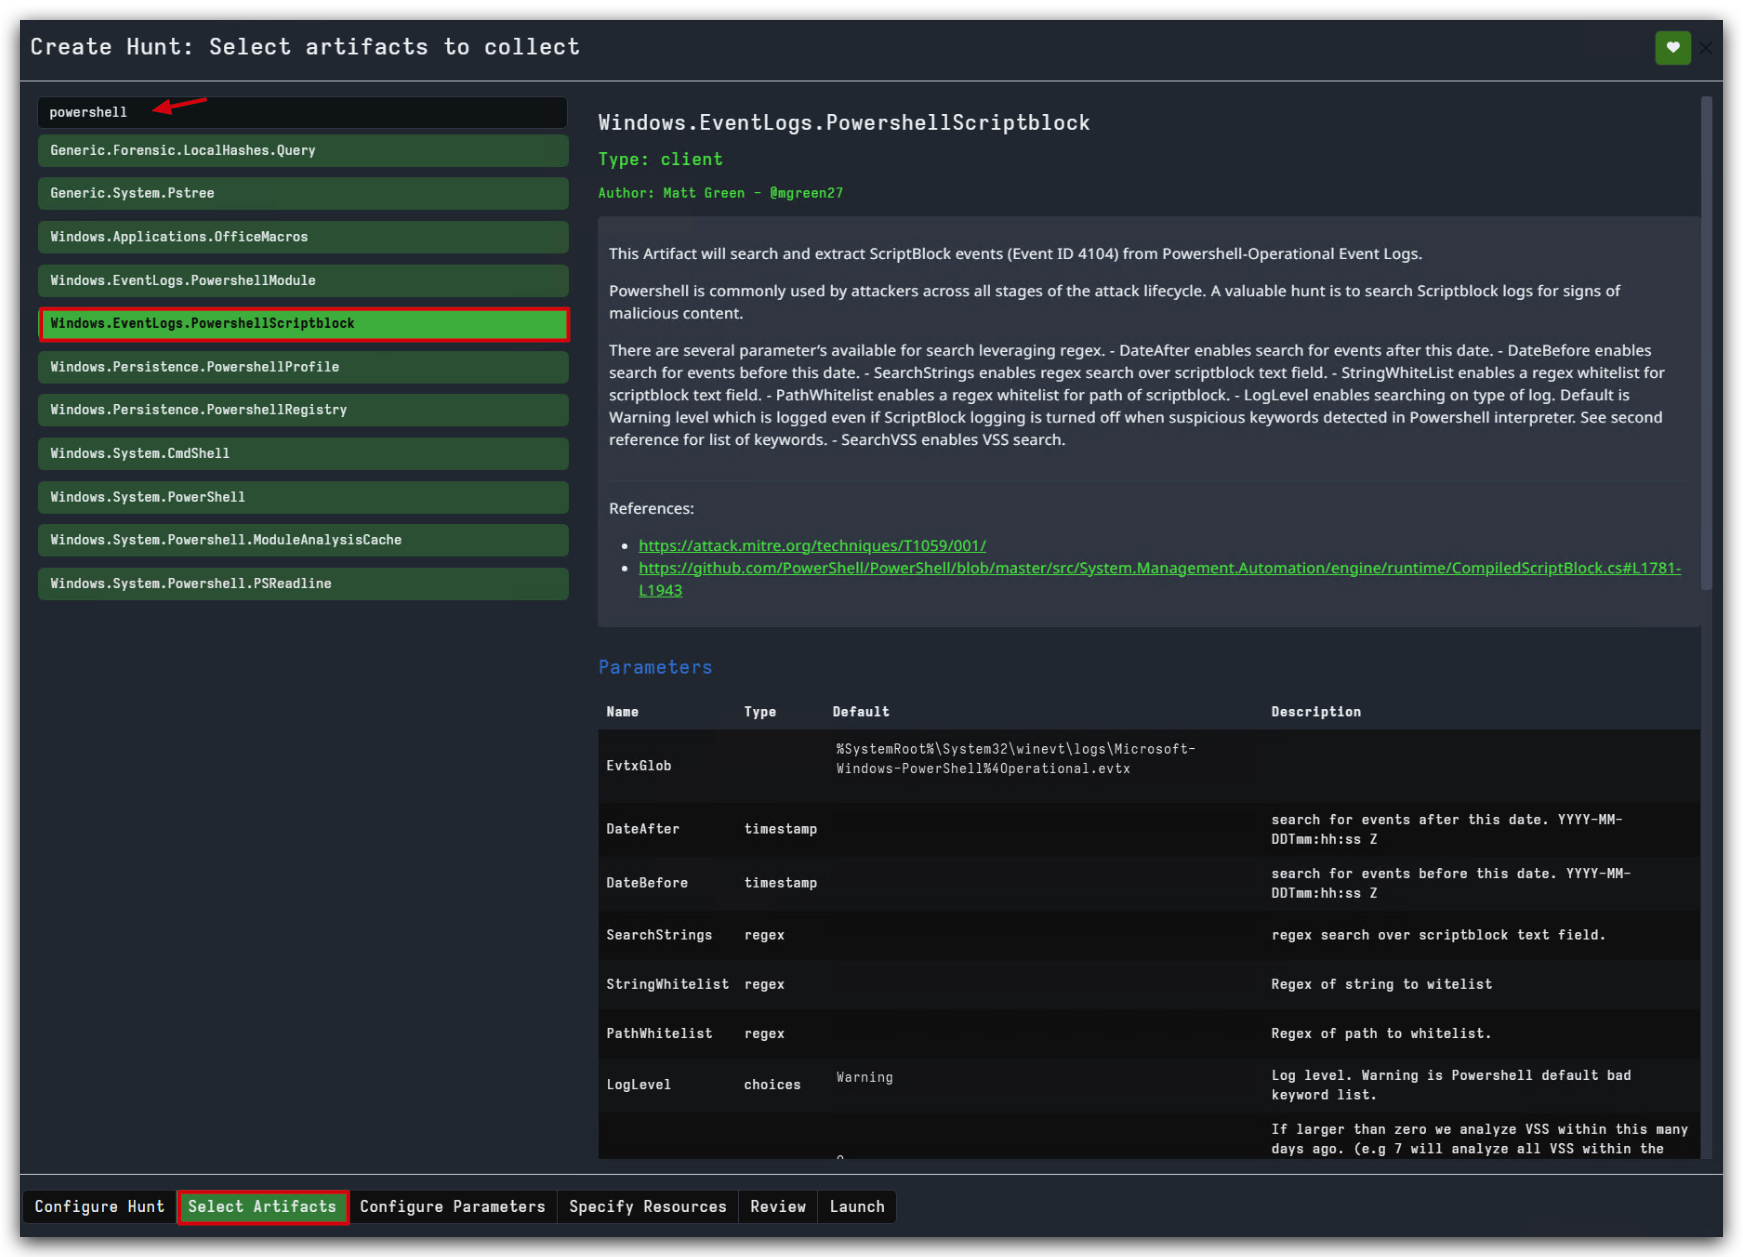
Task: Go to Specify Resources step
Action: [x=648, y=1207]
